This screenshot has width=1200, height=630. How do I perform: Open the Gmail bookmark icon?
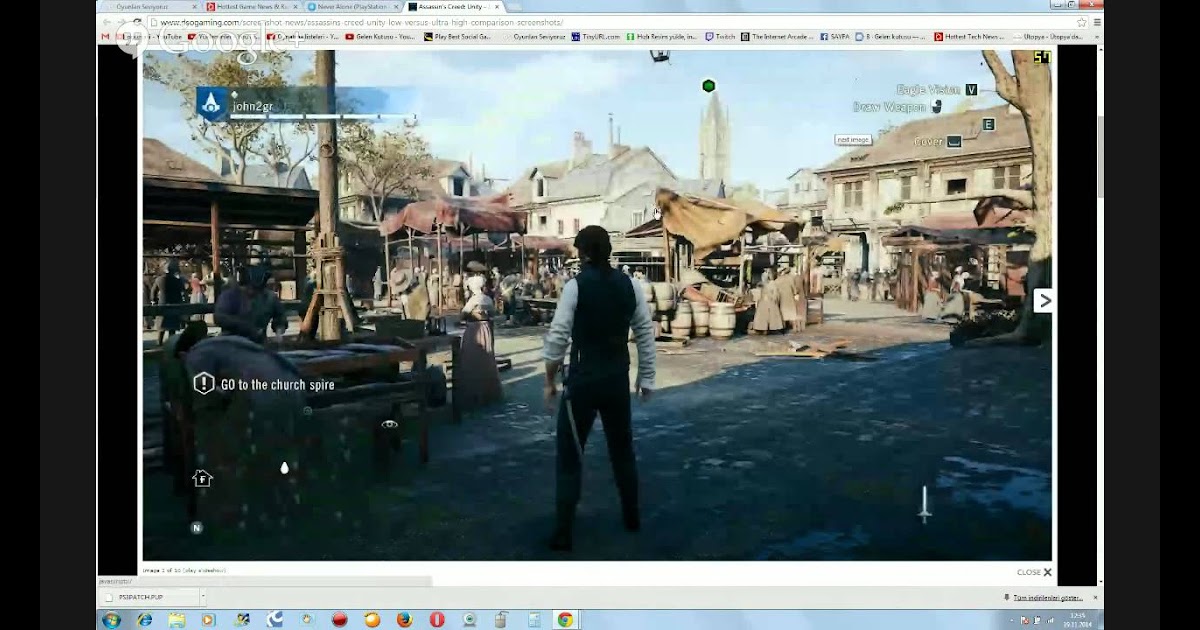pos(105,36)
